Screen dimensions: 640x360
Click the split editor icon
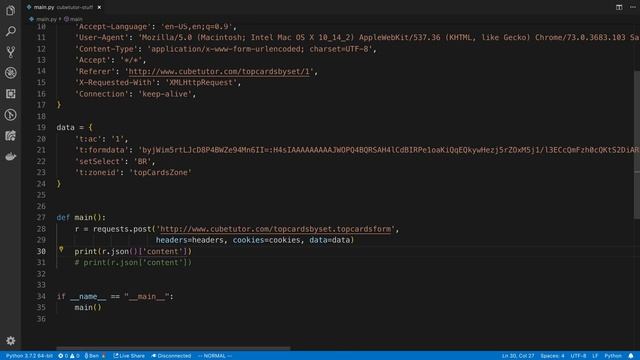(x=619, y=7)
